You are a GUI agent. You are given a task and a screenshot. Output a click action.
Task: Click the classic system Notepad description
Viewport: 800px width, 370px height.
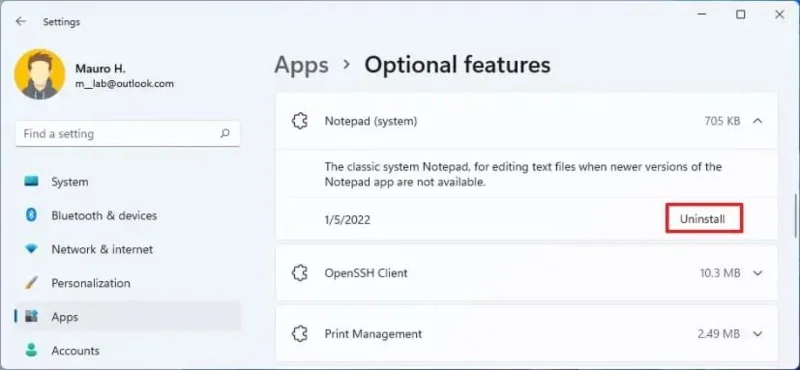click(x=523, y=174)
